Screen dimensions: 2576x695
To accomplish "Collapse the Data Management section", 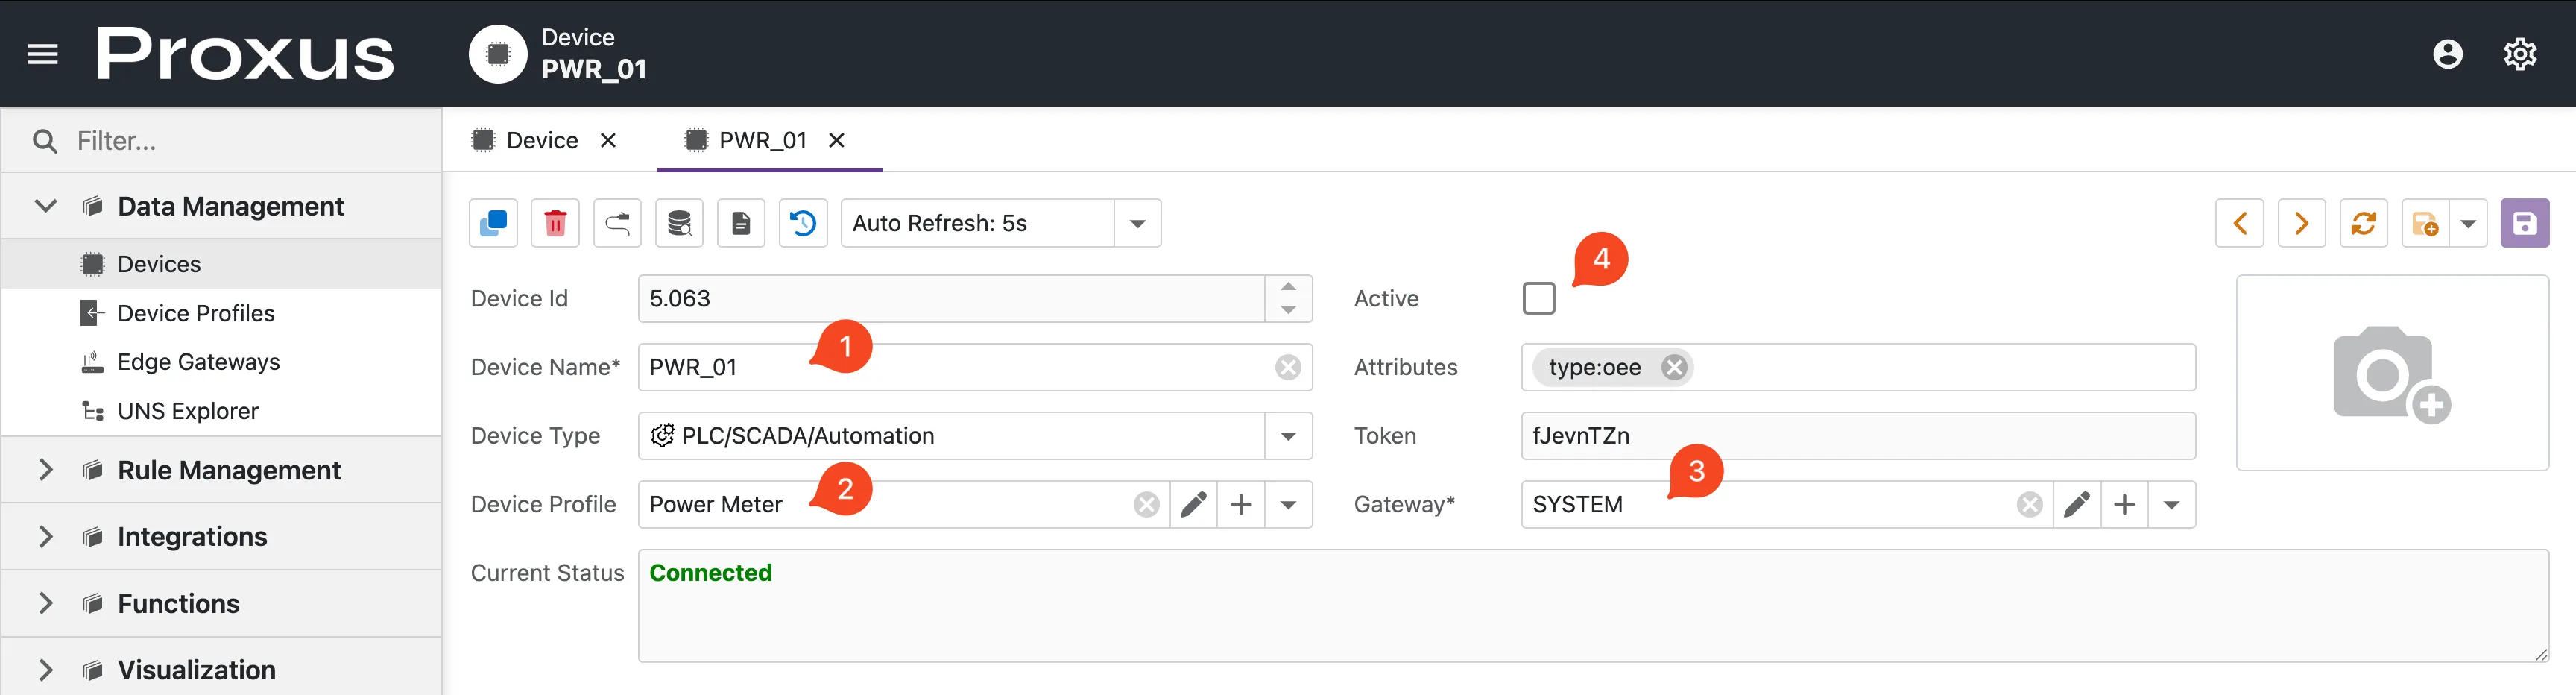I will click(46, 206).
